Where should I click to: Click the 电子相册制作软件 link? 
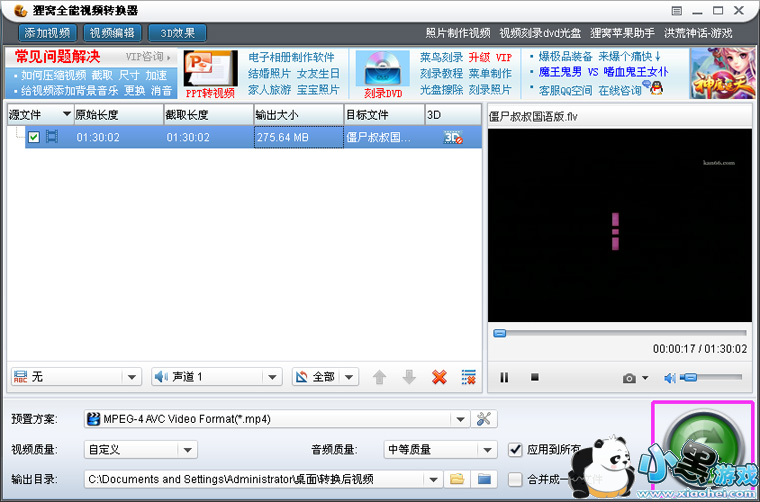pyautogui.click(x=291, y=58)
